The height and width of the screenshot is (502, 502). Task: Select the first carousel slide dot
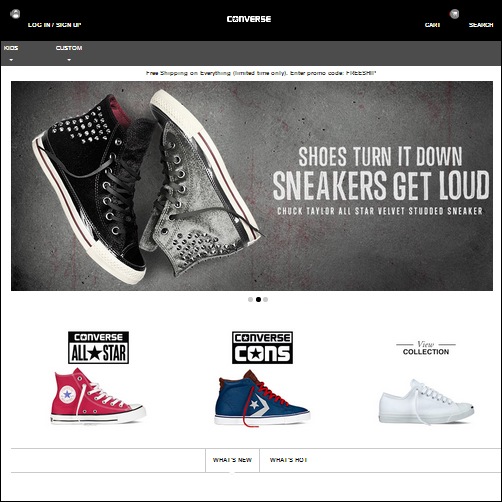[x=250, y=299]
